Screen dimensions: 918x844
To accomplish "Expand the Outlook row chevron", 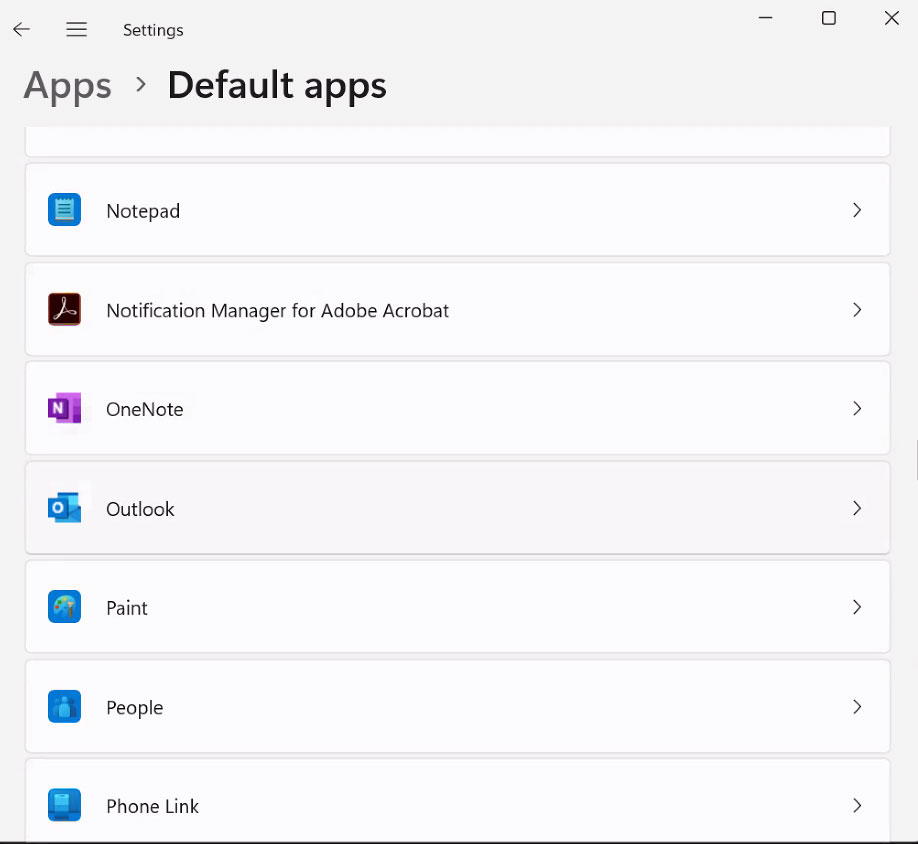I will (x=857, y=508).
